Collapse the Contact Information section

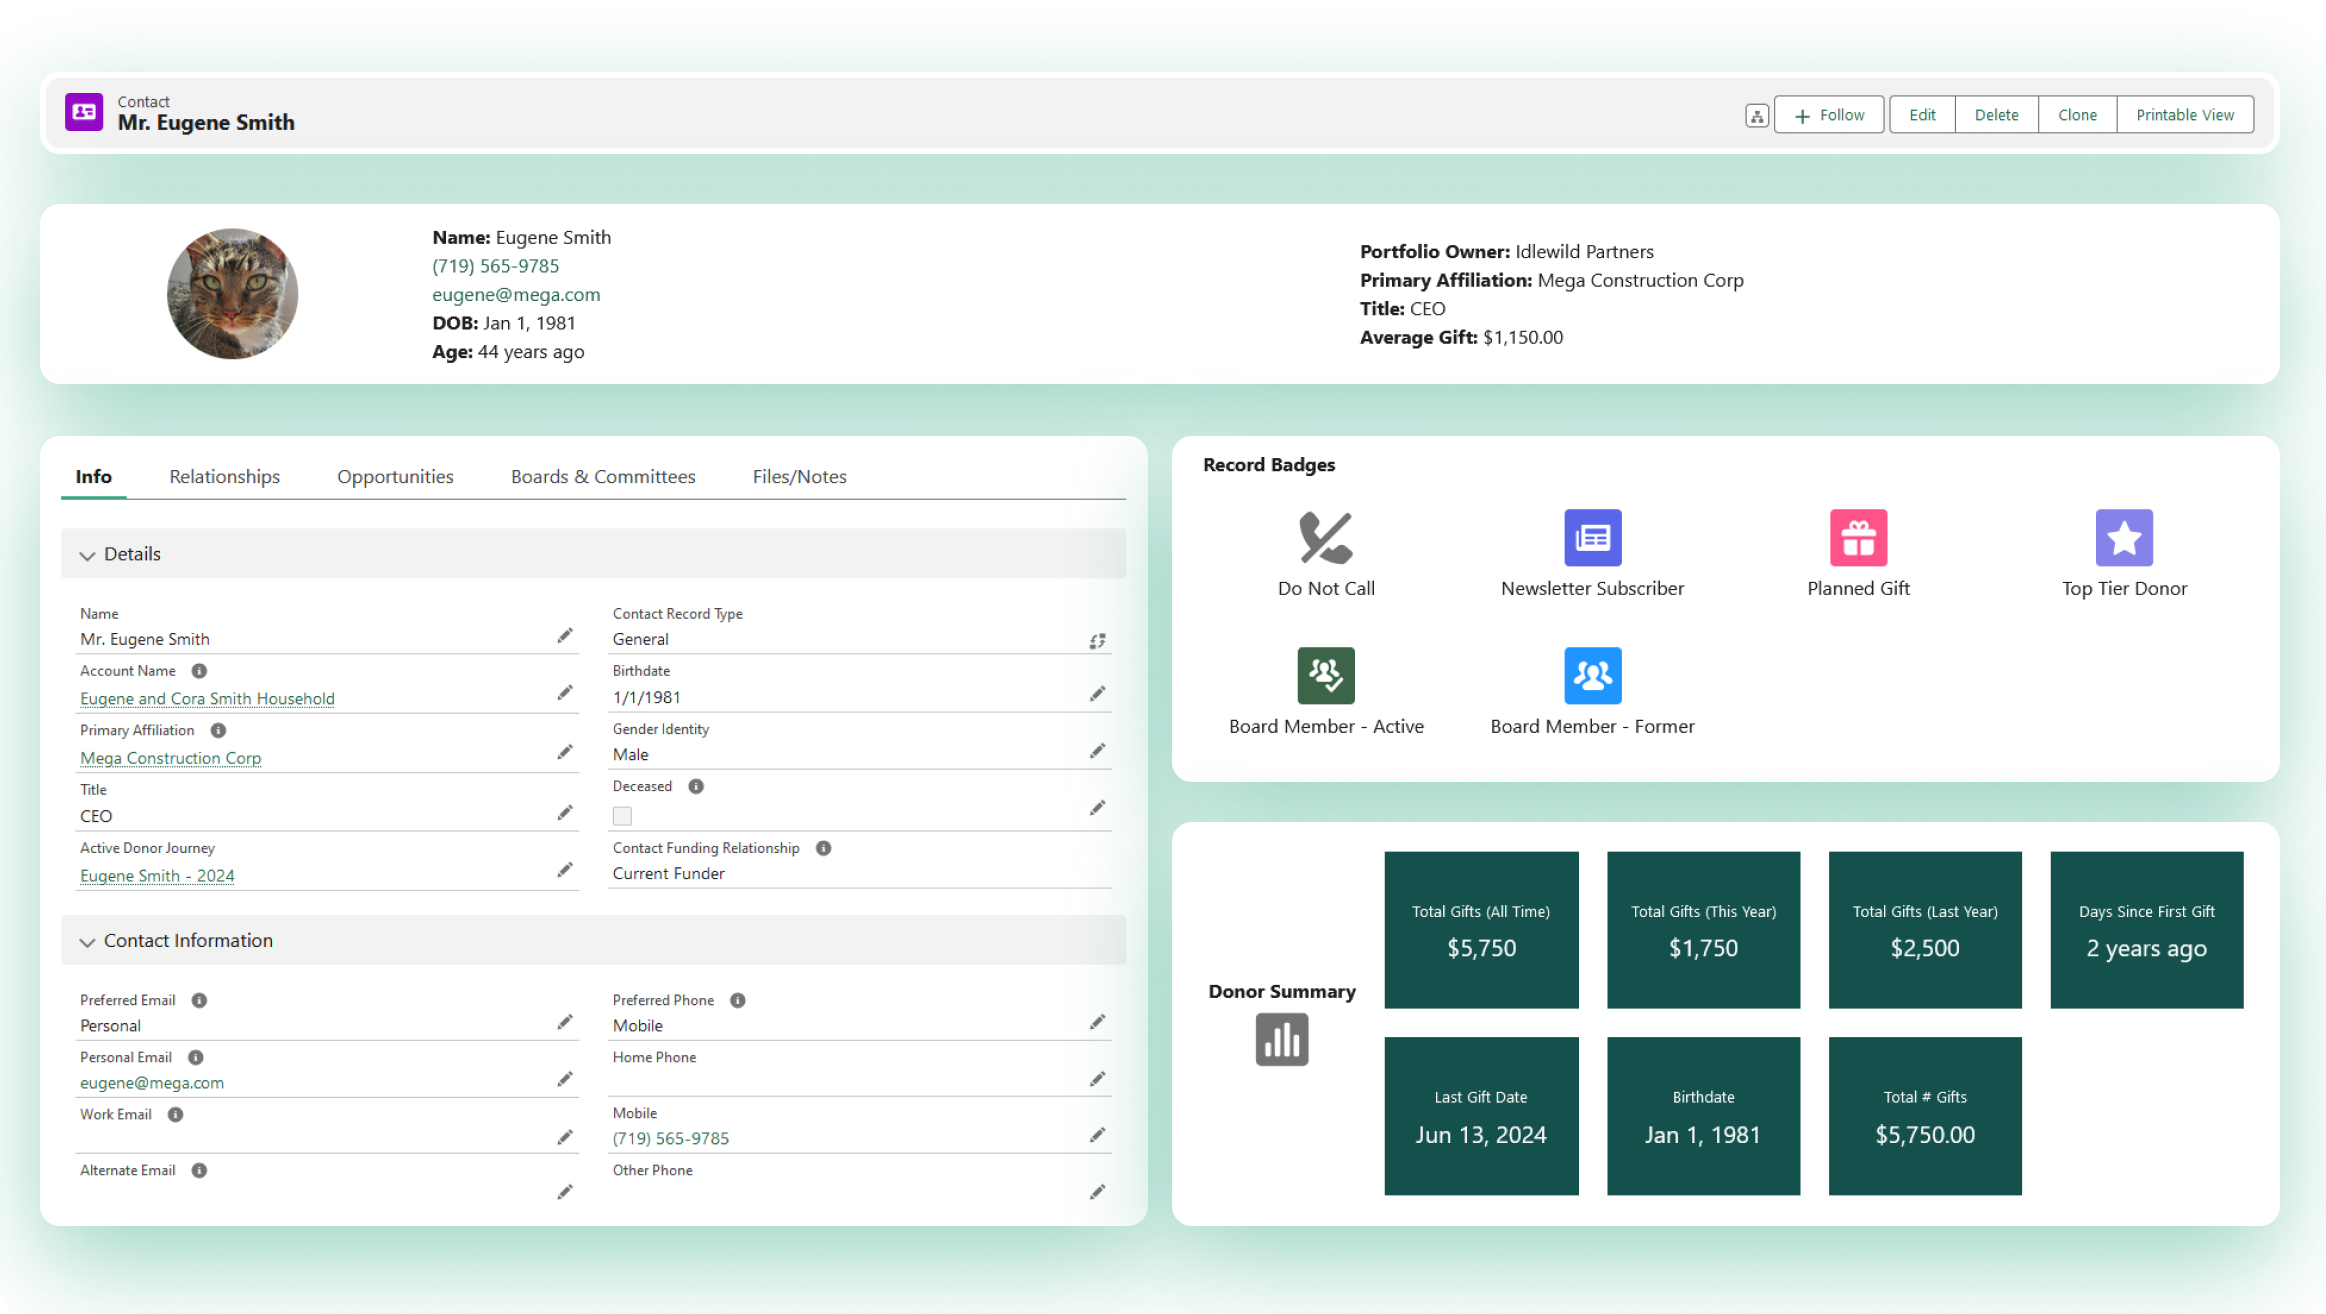coord(88,942)
